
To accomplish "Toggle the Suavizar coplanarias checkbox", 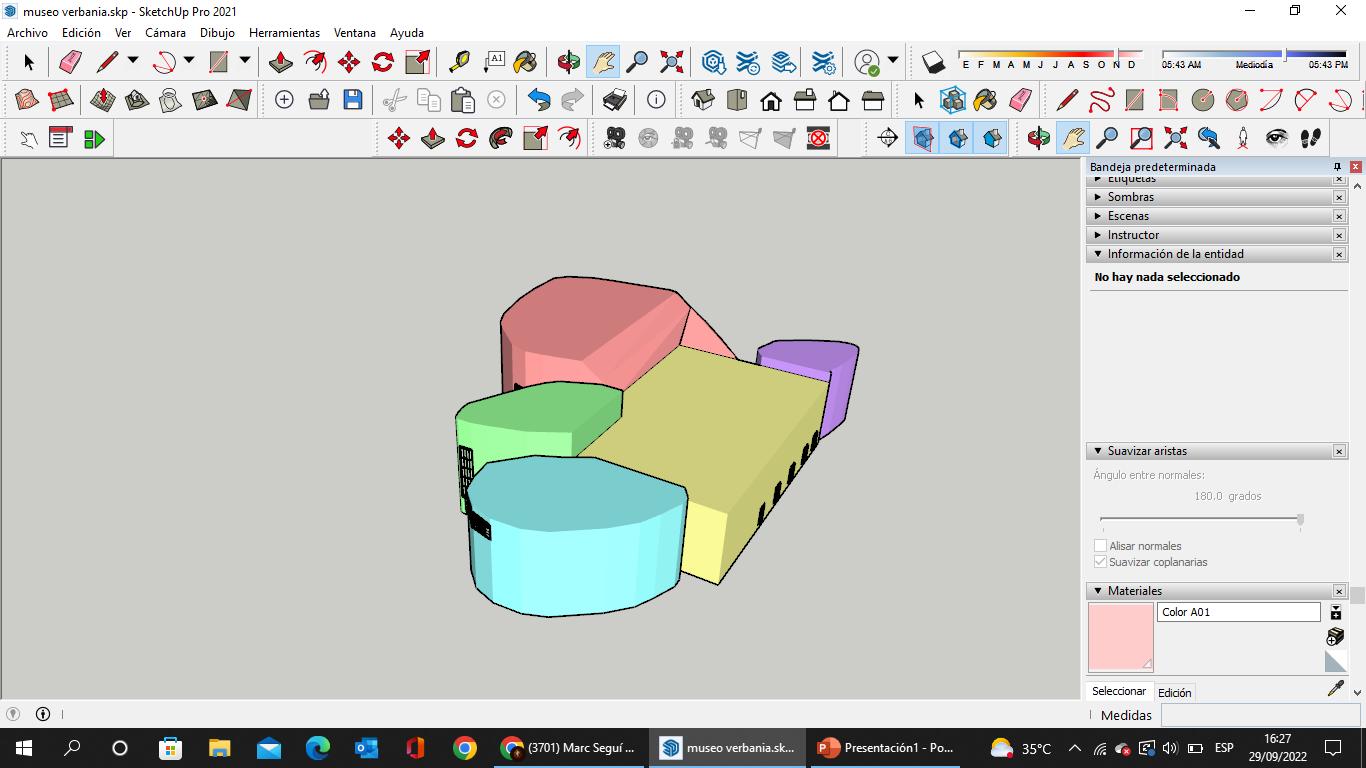I will (x=1101, y=562).
